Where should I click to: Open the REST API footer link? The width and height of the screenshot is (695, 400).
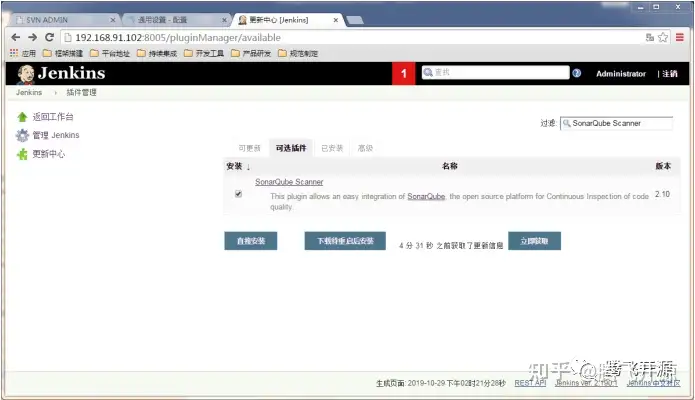tap(530, 383)
